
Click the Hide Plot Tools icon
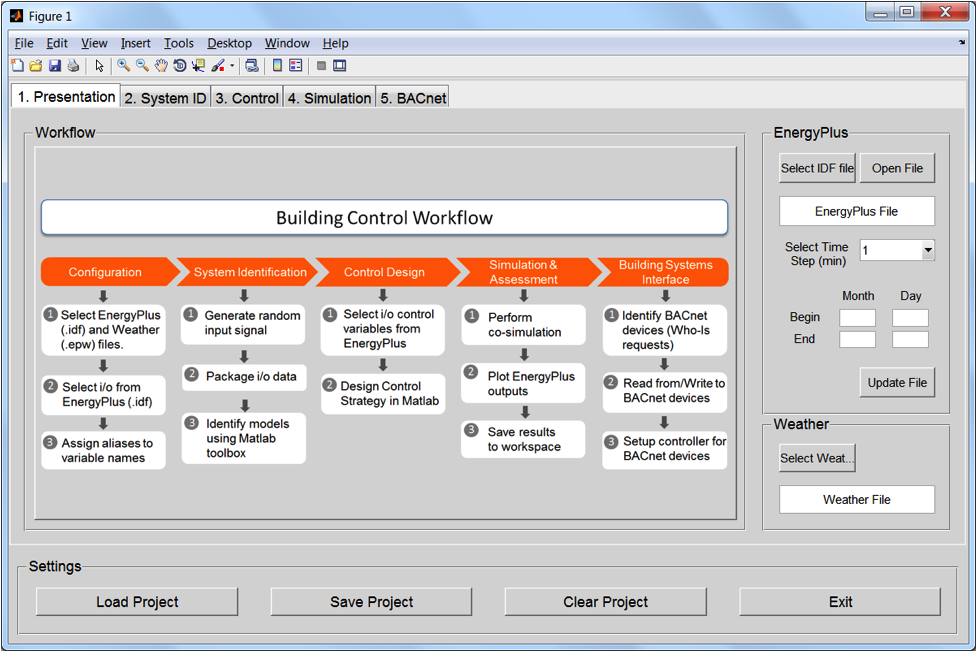tap(322, 65)
